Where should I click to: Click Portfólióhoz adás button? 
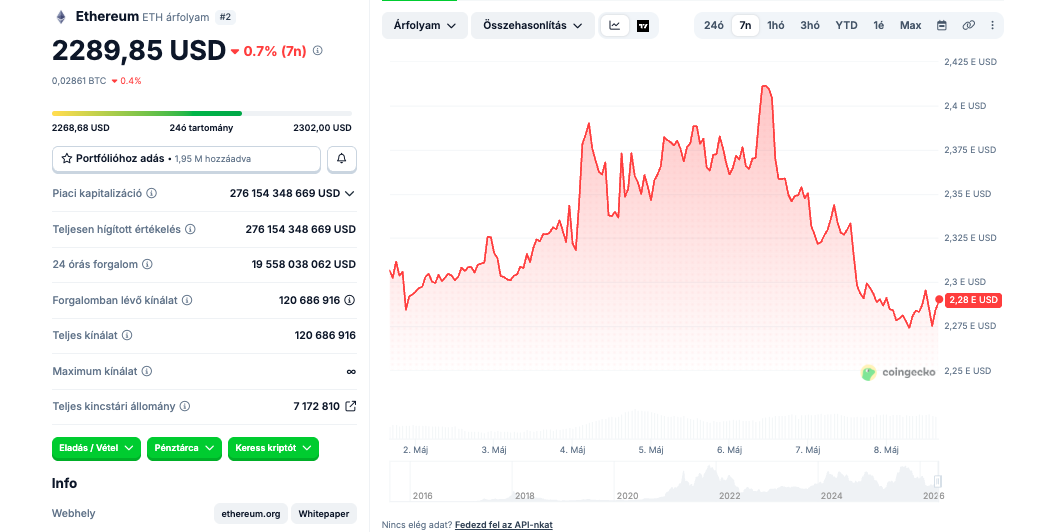186,159
